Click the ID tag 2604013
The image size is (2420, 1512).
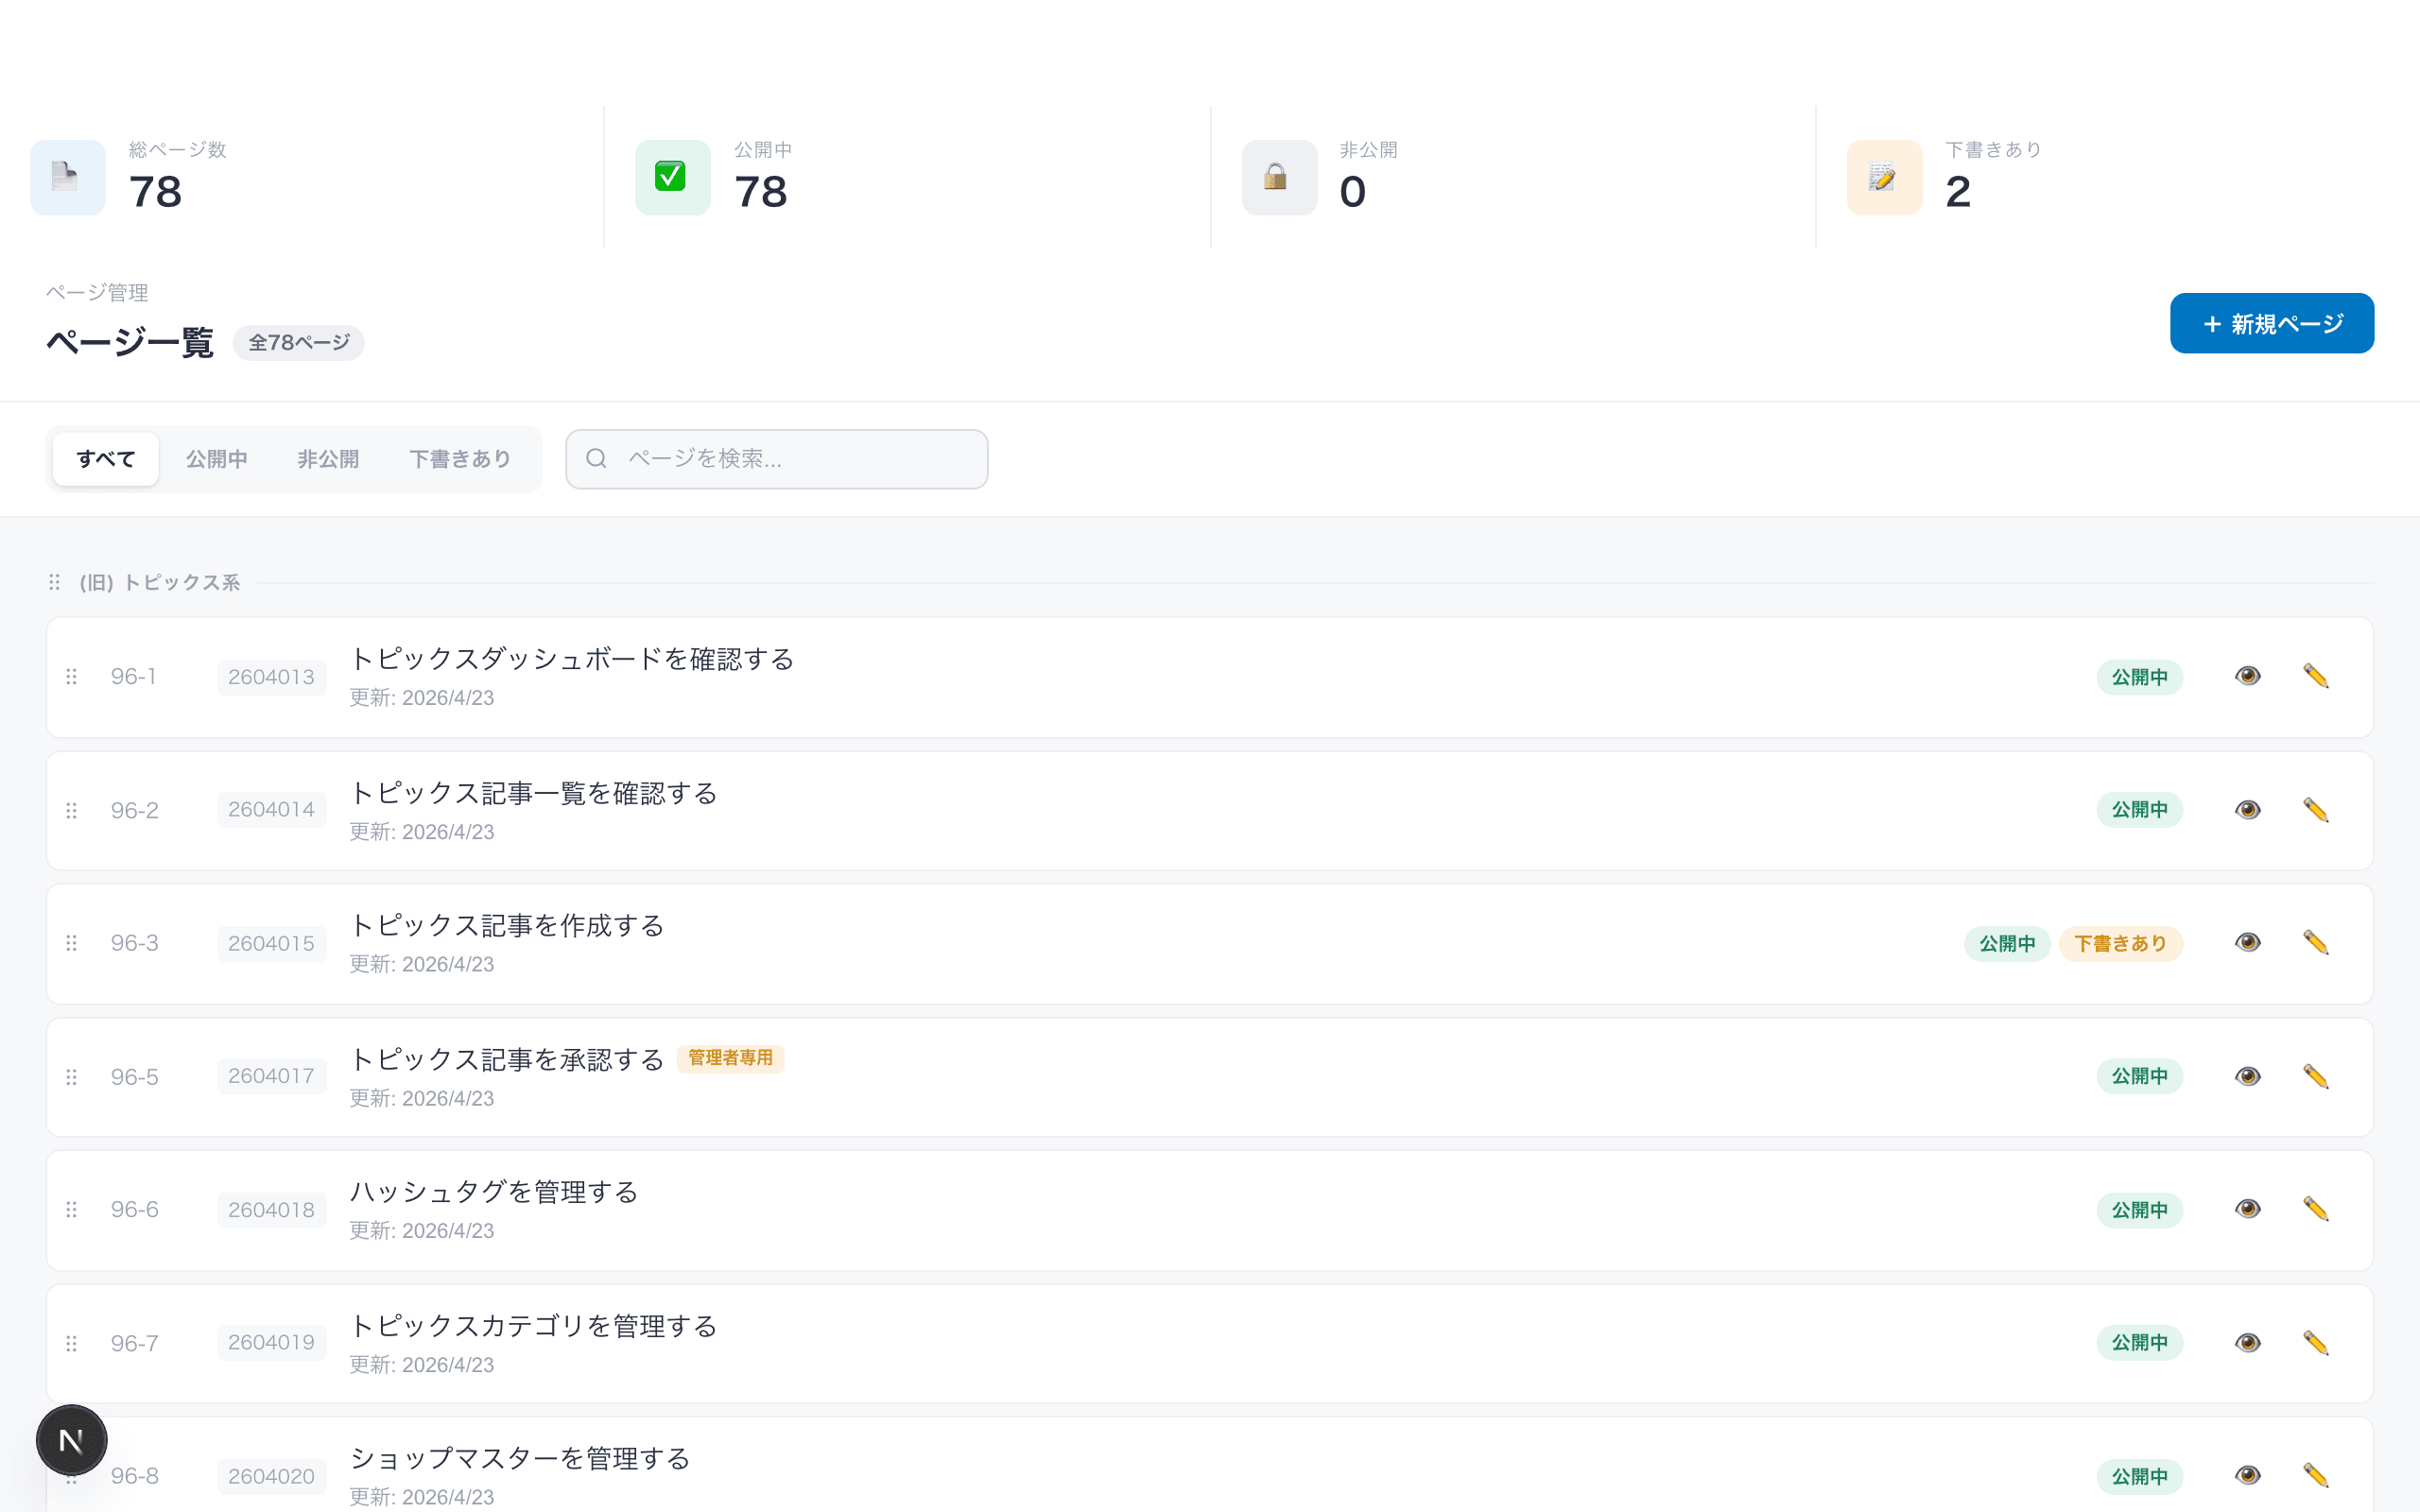click(x=272, y=677)
